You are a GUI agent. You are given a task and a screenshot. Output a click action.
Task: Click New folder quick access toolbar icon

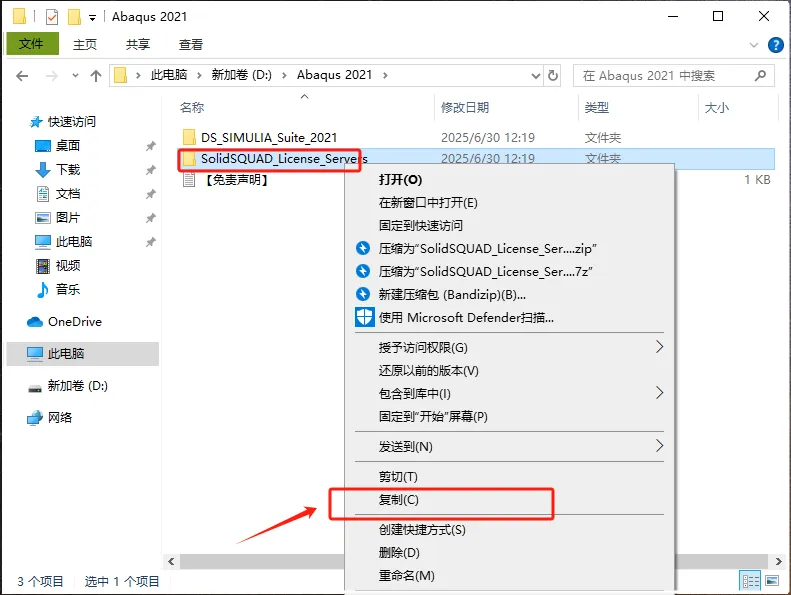click(x=74, y=17)
